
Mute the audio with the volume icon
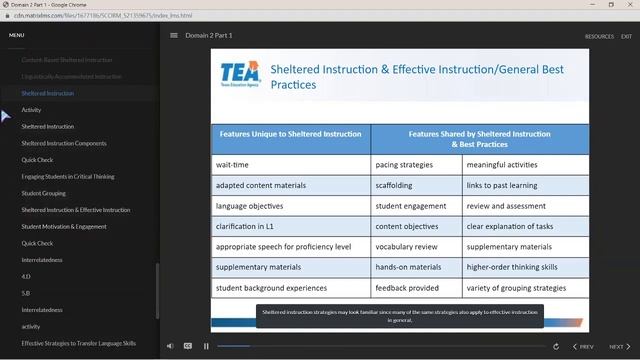[170, 346]
